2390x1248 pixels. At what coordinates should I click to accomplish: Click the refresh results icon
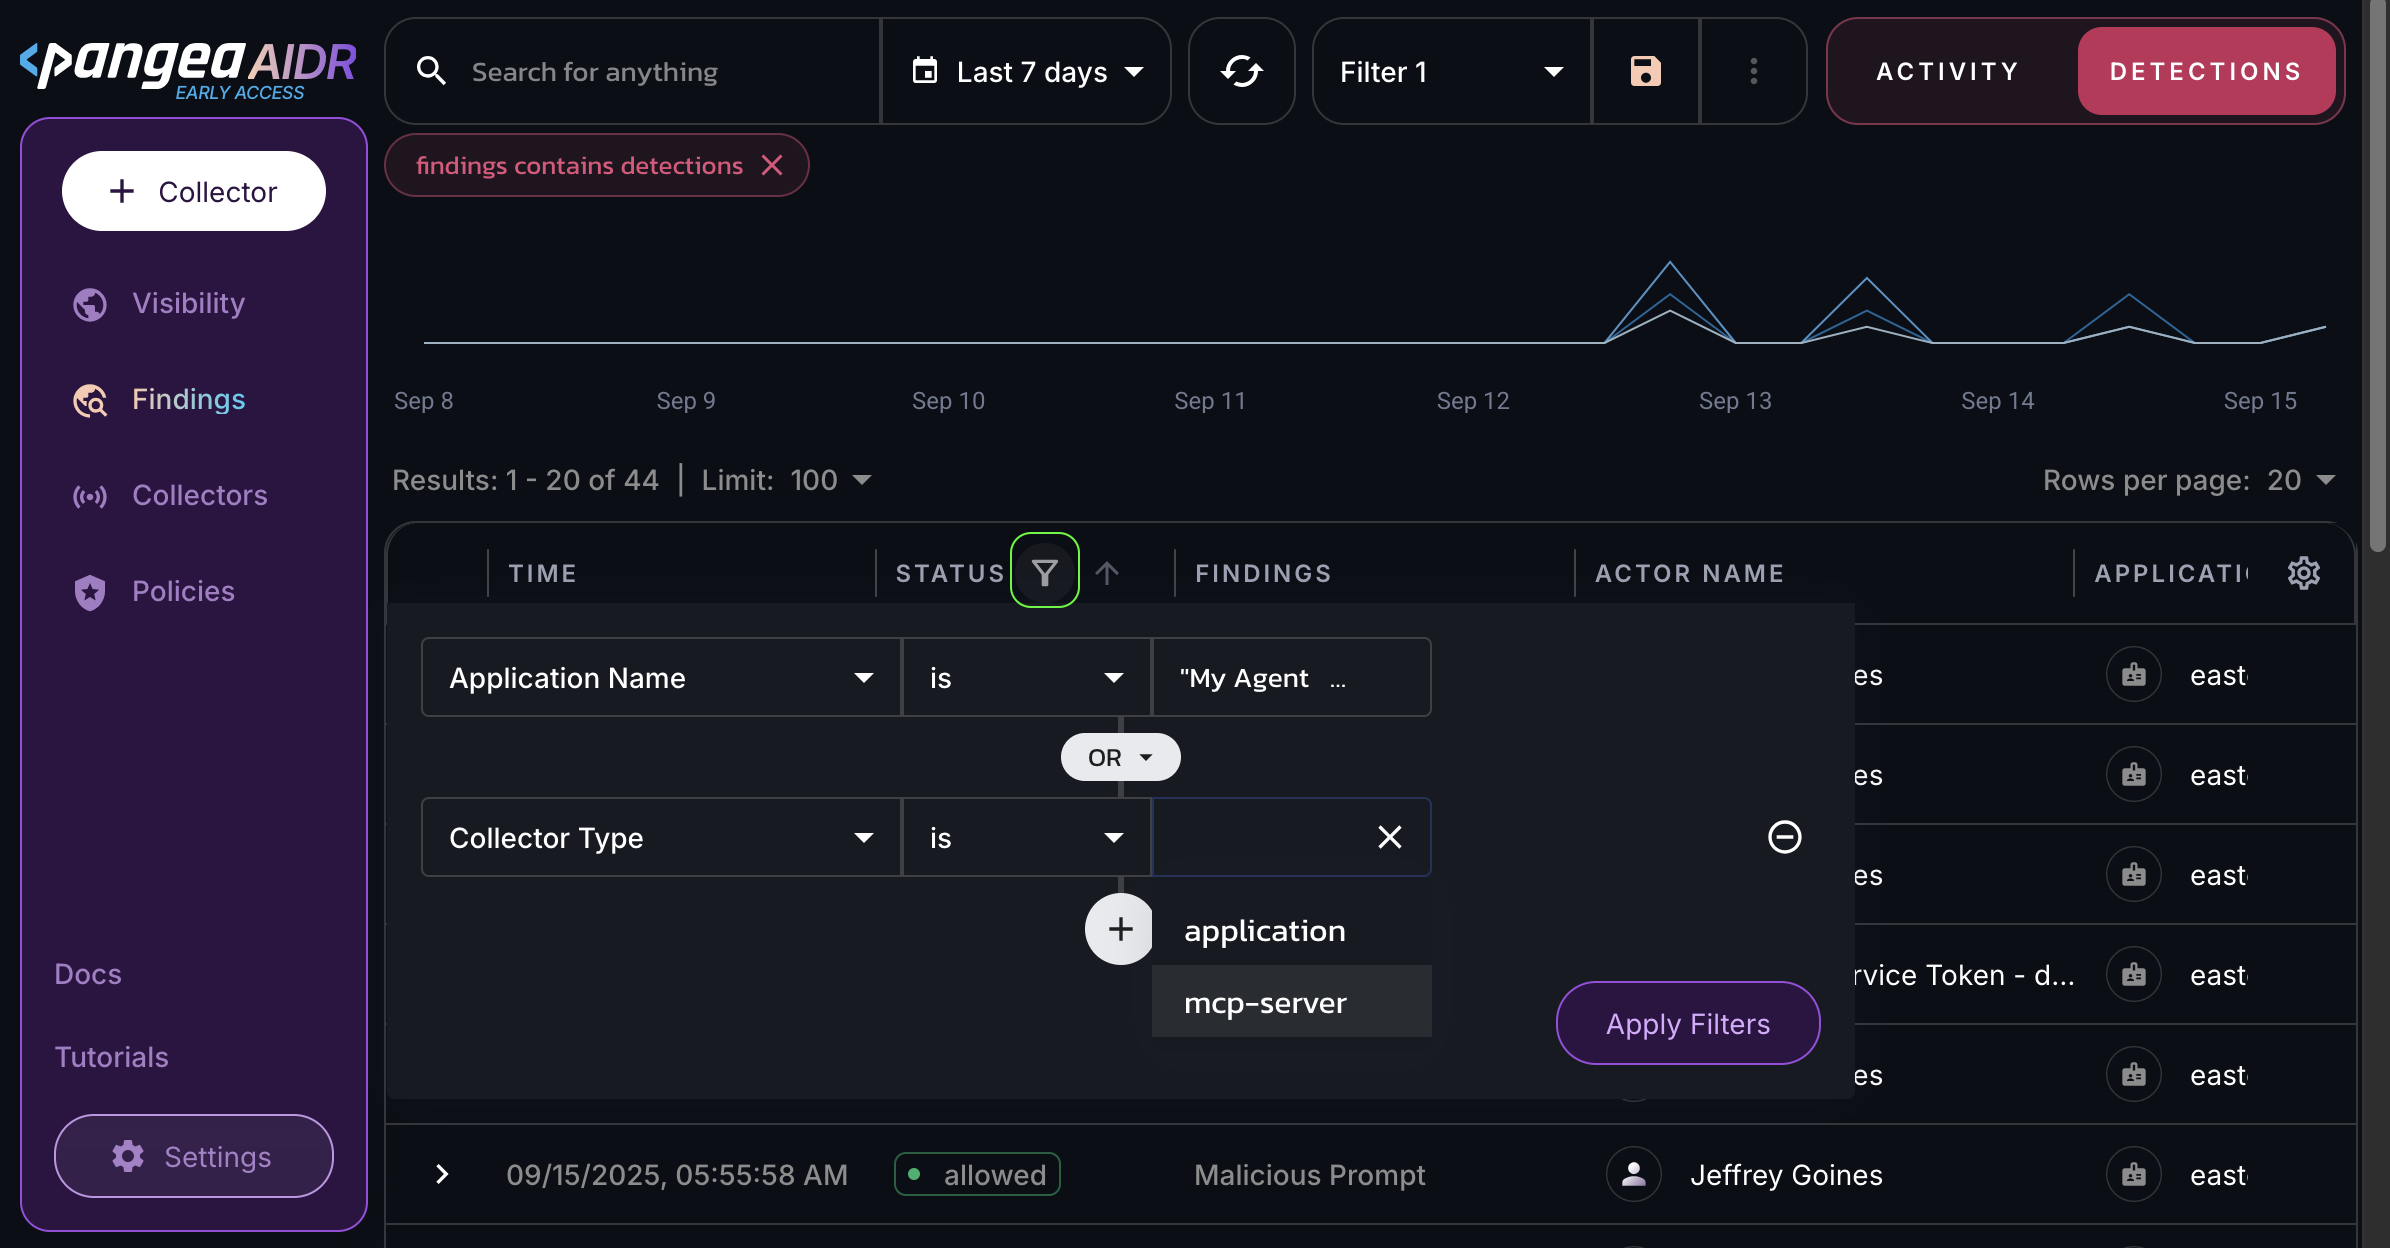(1241, 71)
